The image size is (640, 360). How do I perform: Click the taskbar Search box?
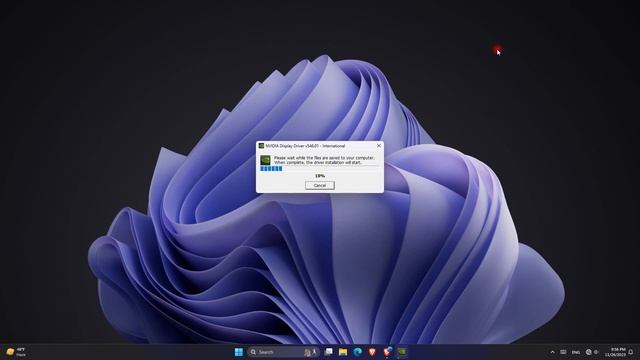click(x=283, y=352)
